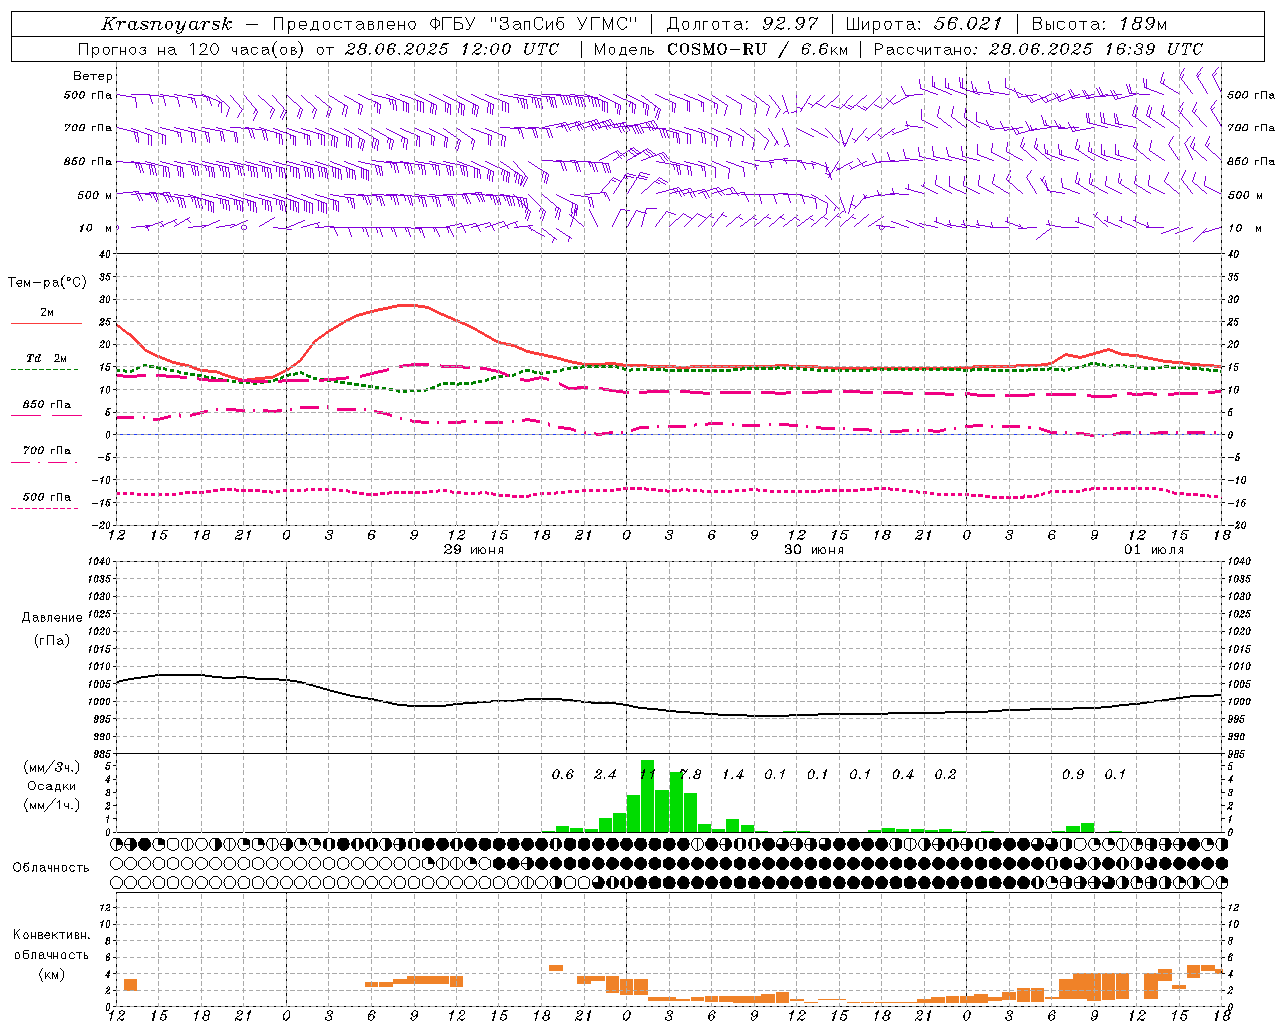Screen dimensions: 1280x1024
Task: Click the '1.4' precipitation amount value
Action: [733, 775]
